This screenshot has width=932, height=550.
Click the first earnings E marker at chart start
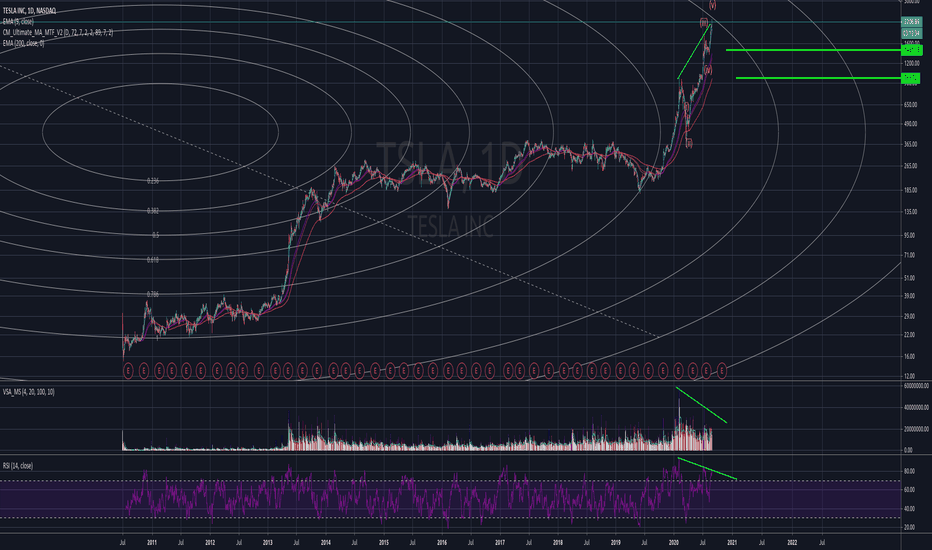point(128,371)
